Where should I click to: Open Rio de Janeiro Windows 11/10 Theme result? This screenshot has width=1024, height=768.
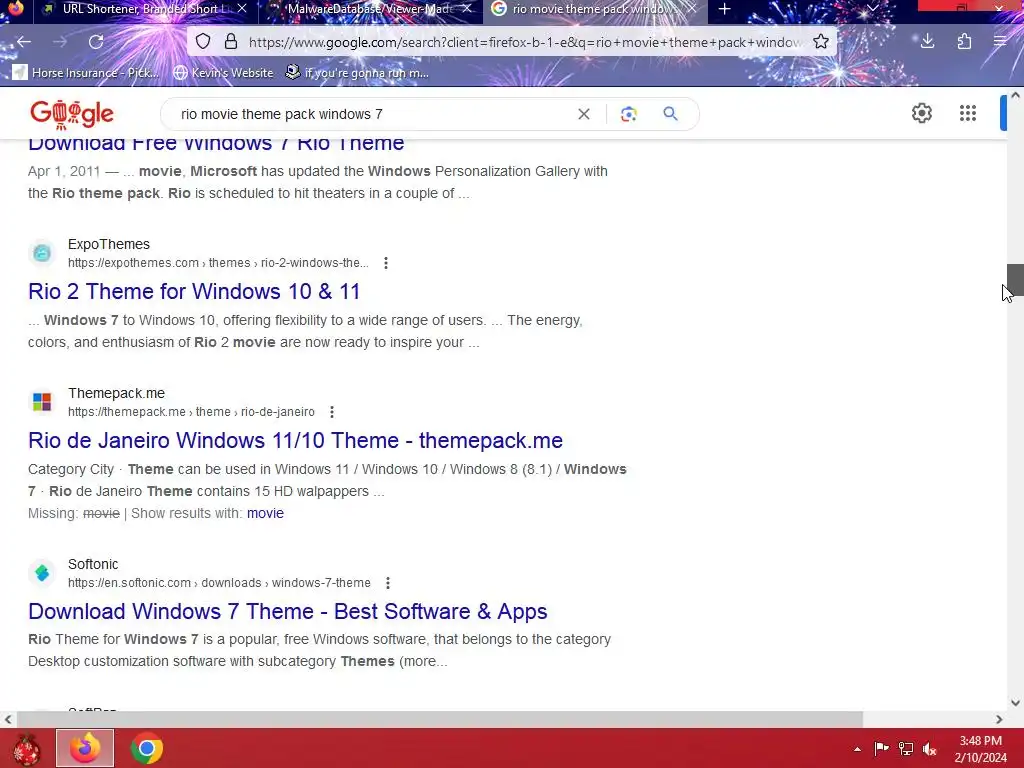click(295, 440)
